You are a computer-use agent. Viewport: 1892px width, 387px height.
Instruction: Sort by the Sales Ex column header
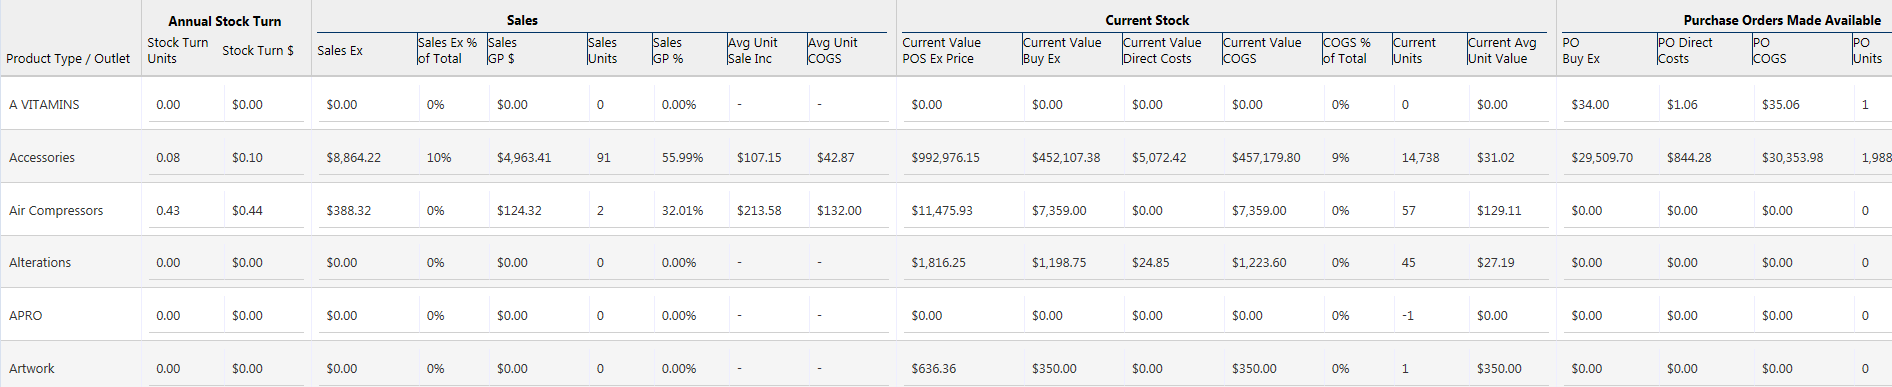[x=340, y=51]
